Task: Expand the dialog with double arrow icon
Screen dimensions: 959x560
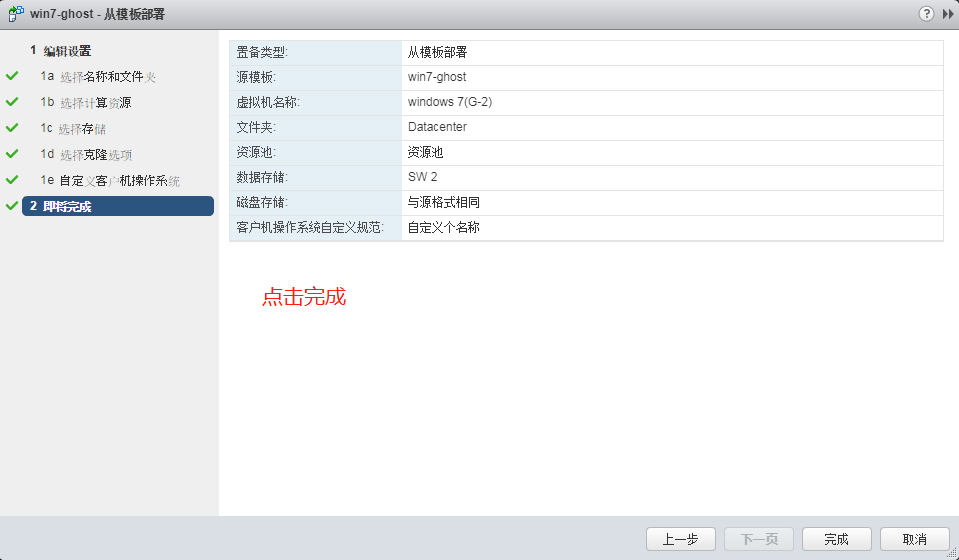Action: click(948, 14)
